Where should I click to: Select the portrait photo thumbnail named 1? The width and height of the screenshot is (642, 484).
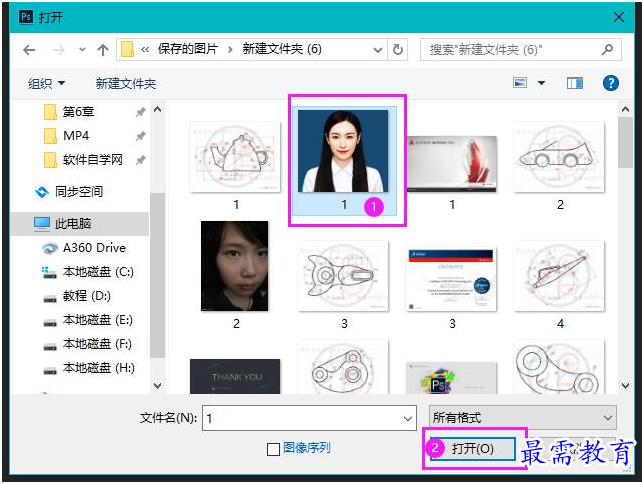point(344,160)
